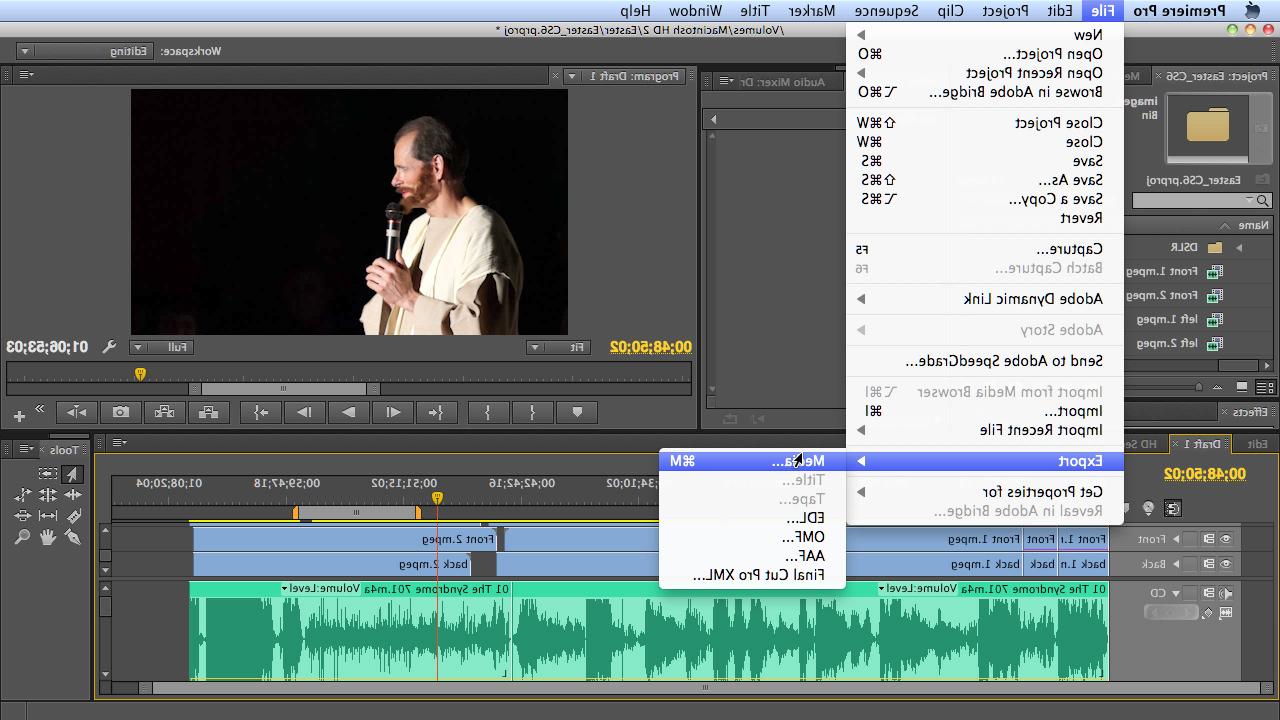Select the Razor tool

74,516
